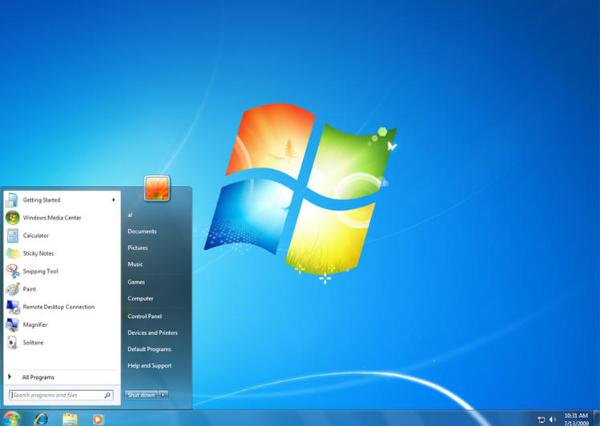Open the Documents library
The image size is (600, 426).
pos(142,232)
